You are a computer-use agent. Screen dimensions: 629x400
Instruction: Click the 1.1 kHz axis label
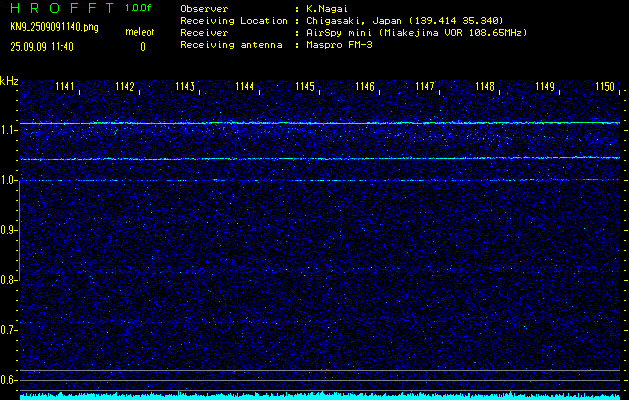(8, 130)
